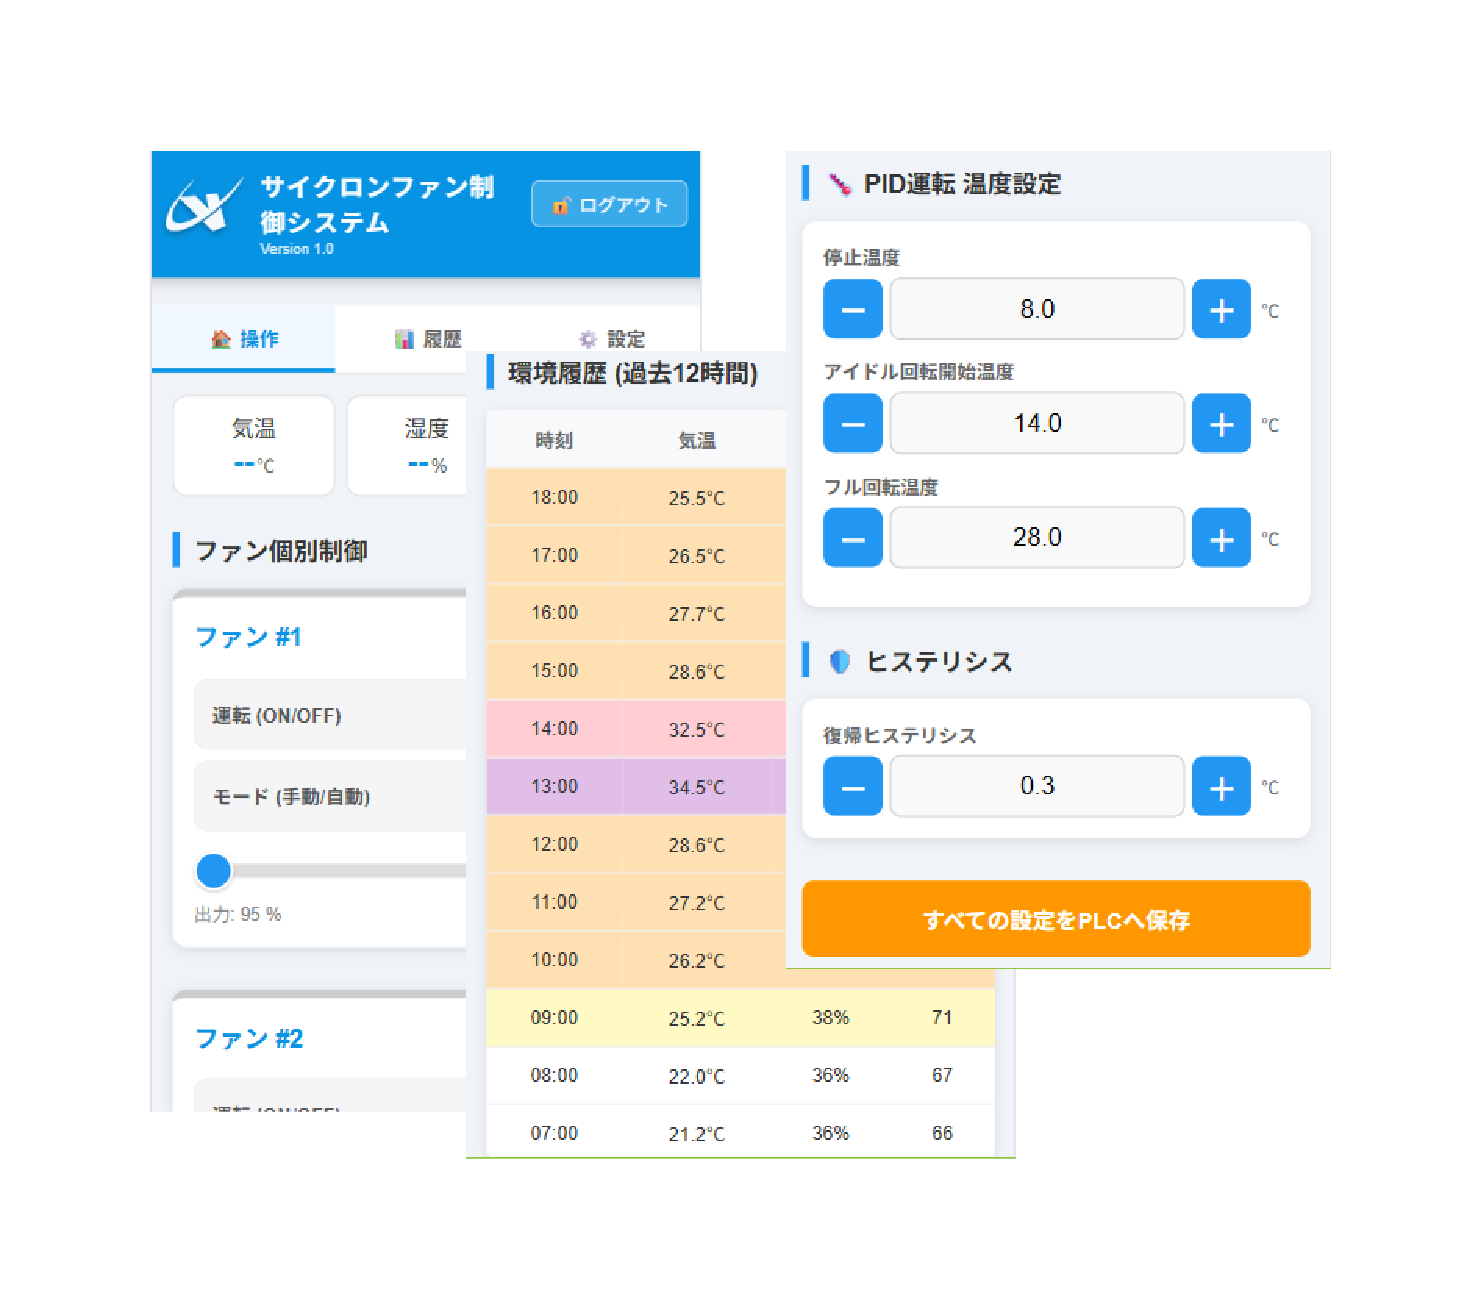Image resolution: width=1482 pixels, height=1309 pixels.
Task: Decrease 停止温度 with minus button
Action: [852, 310]
